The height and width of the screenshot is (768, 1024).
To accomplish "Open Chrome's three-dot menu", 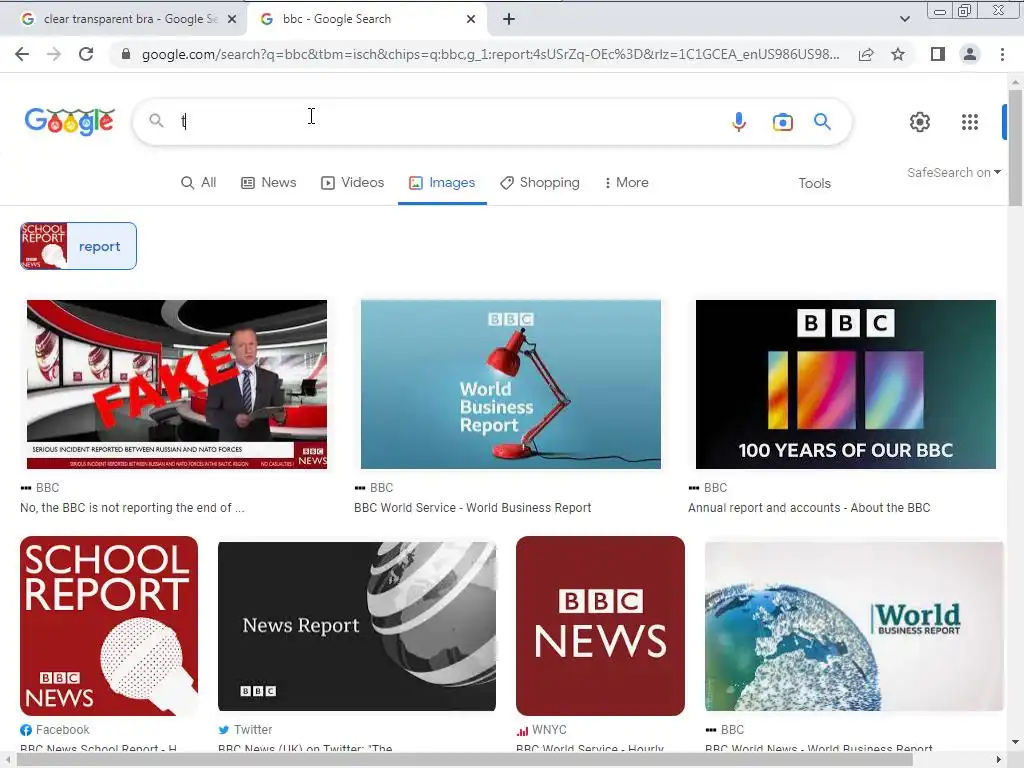I will pos(1002,54).
